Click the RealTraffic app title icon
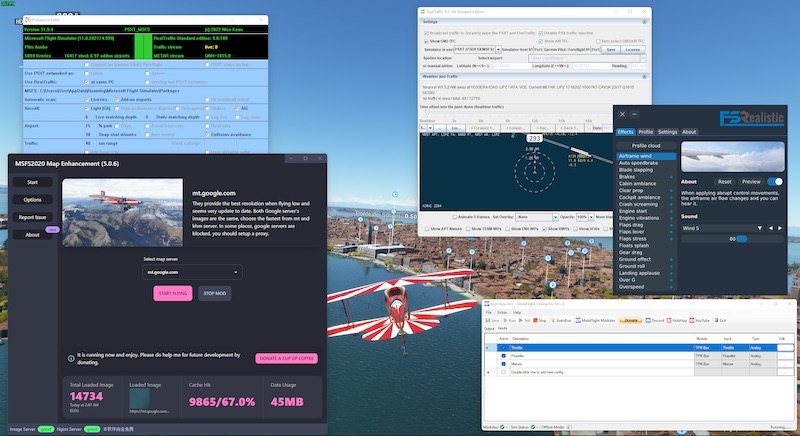800x436 pixels. point(423,11)
